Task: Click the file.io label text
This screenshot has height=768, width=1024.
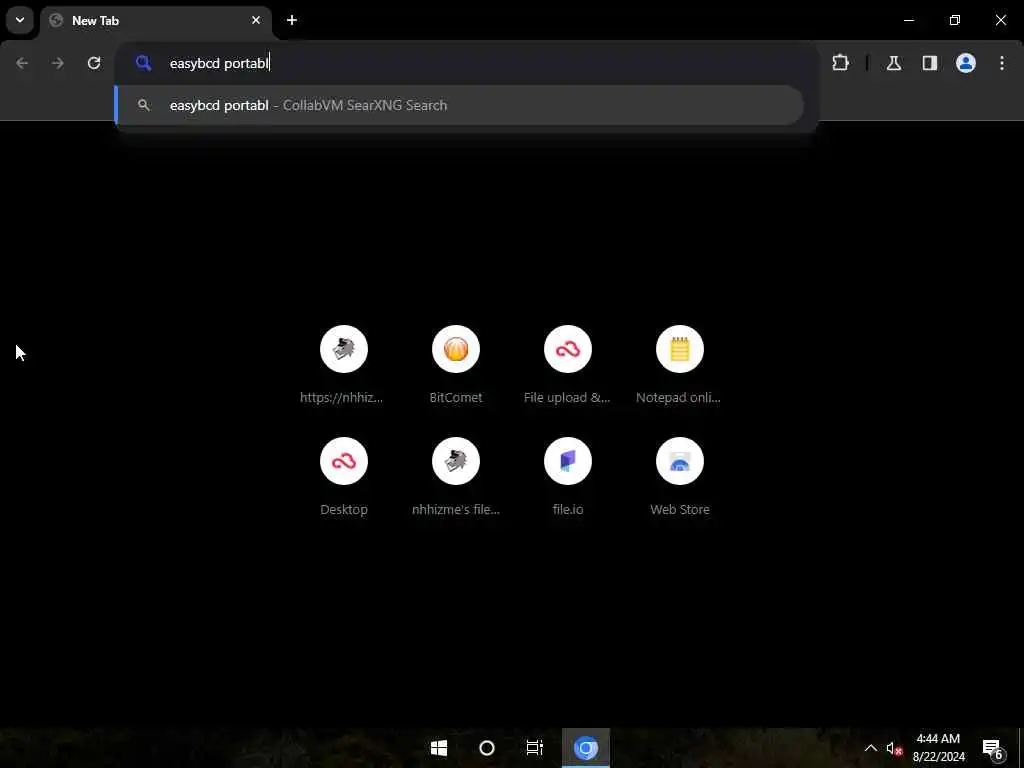Action: (568, 509)
